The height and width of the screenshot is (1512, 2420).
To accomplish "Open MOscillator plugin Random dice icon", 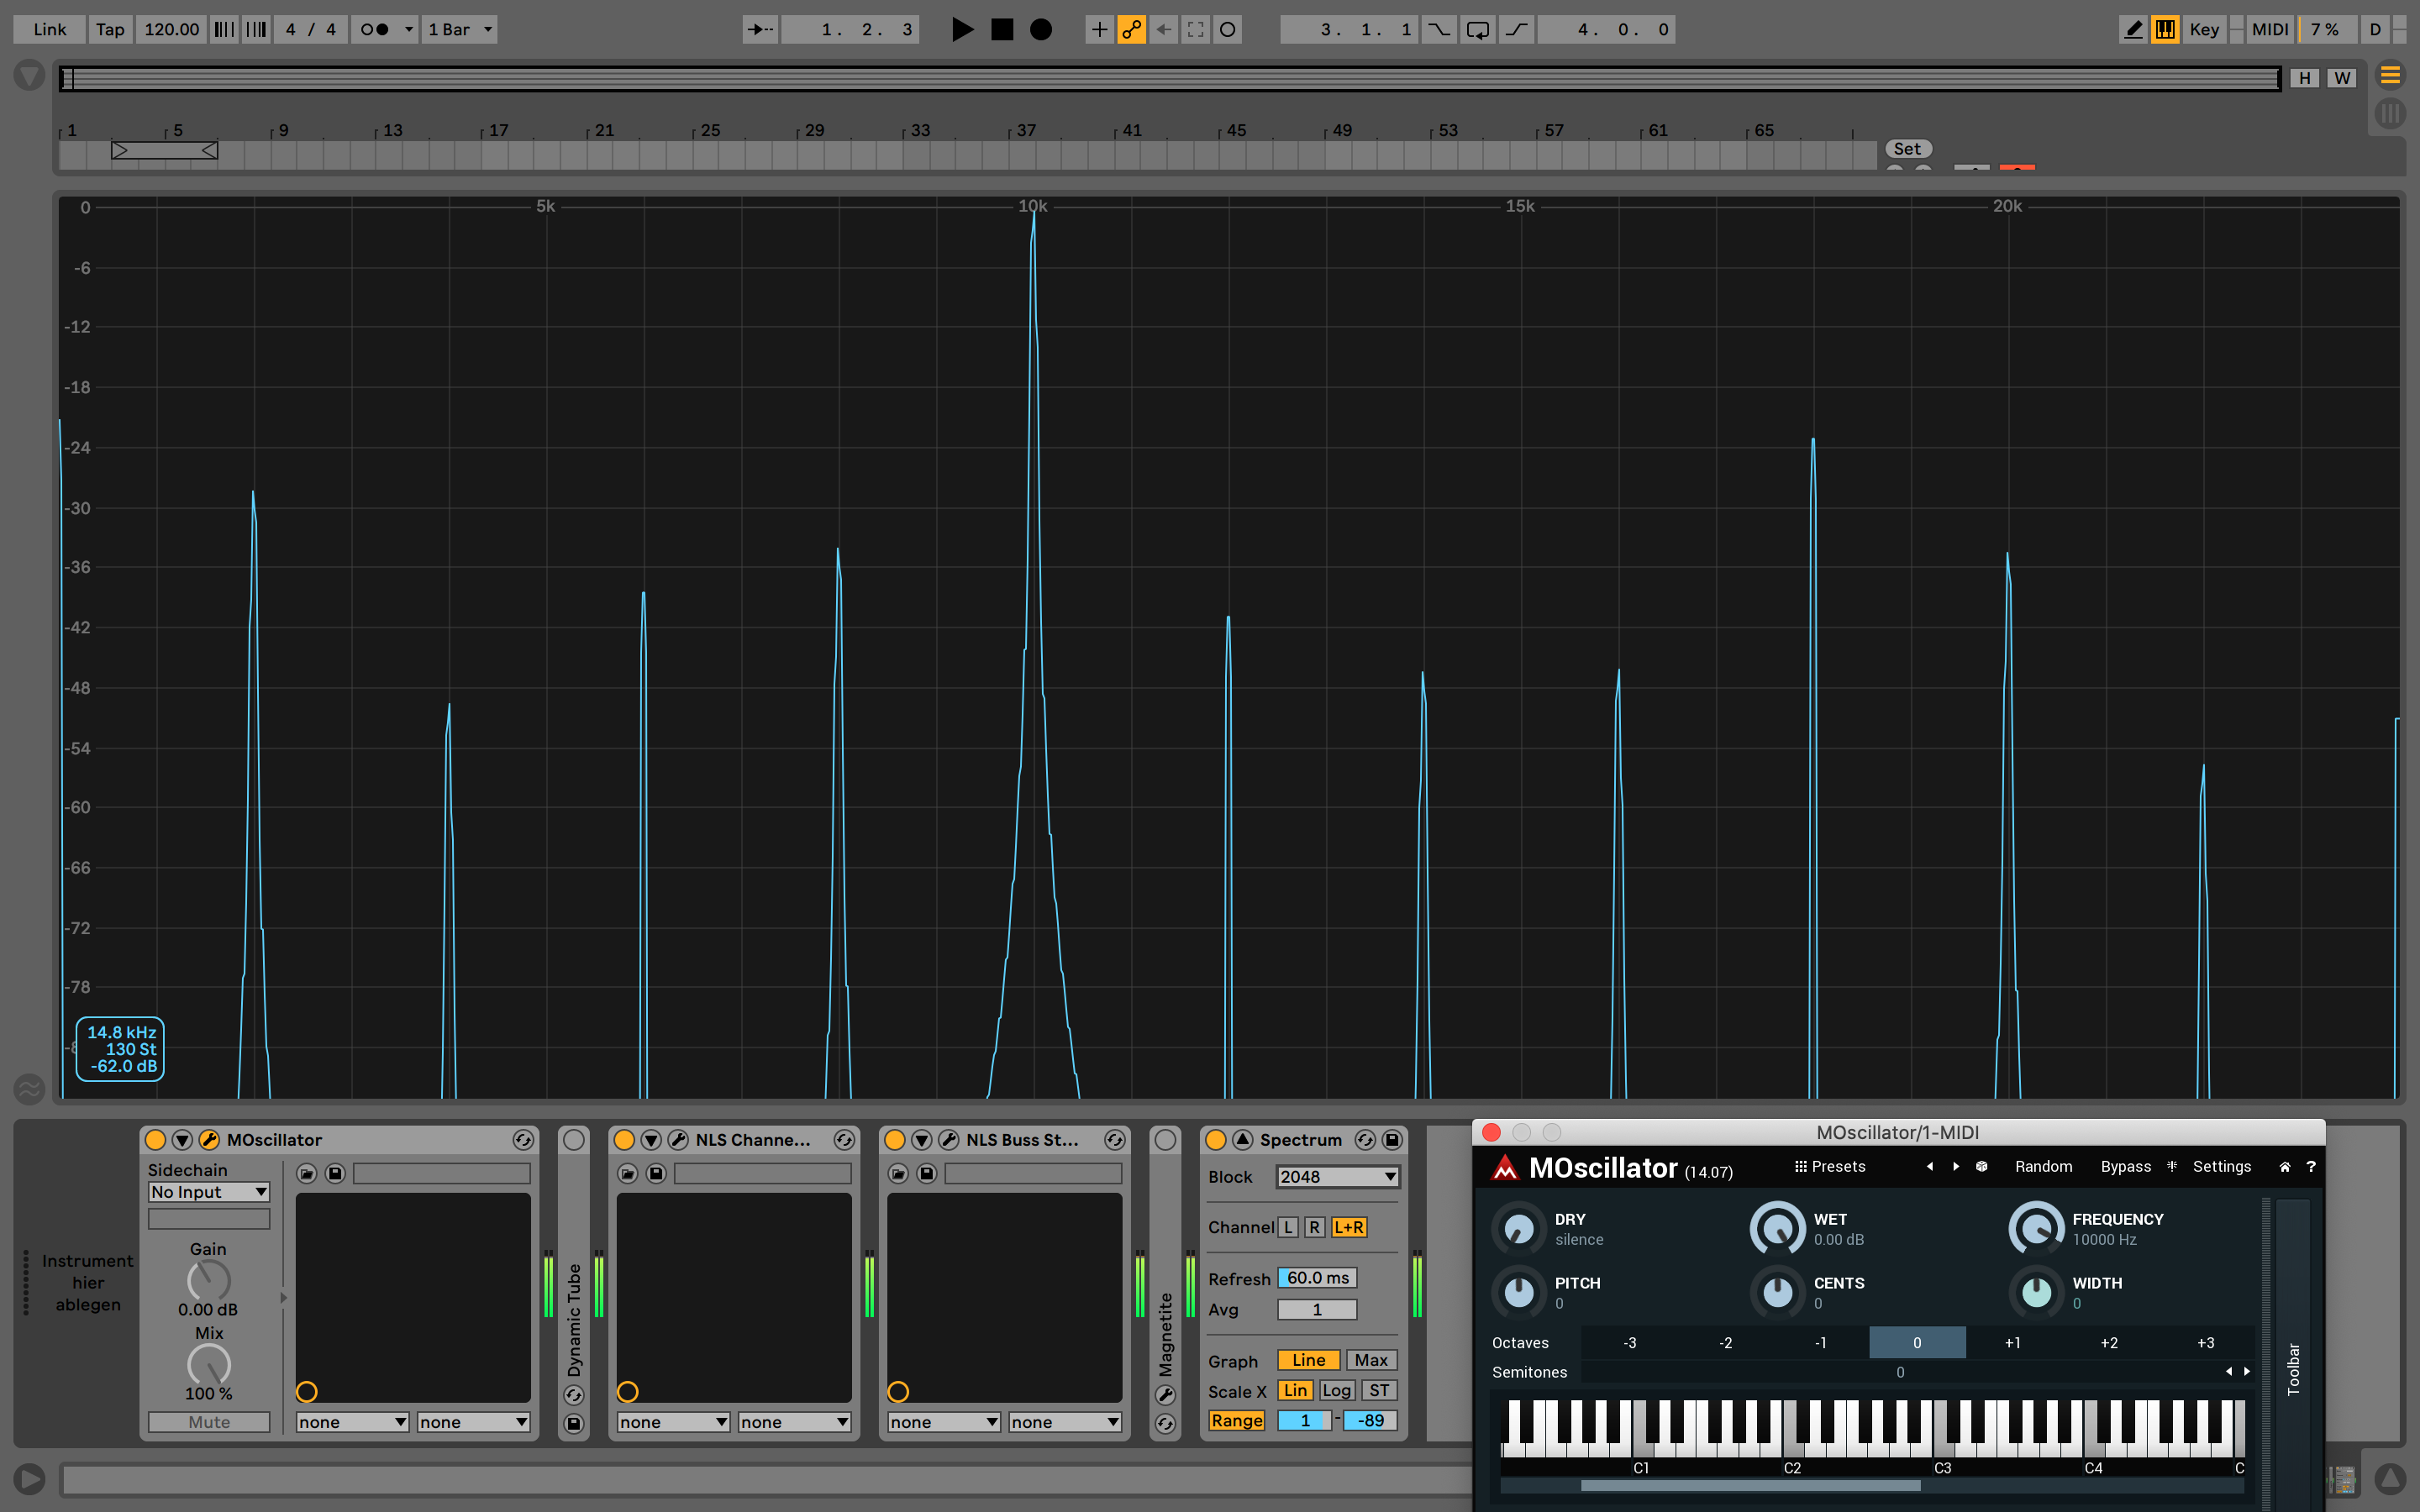I will 1981,1166.
